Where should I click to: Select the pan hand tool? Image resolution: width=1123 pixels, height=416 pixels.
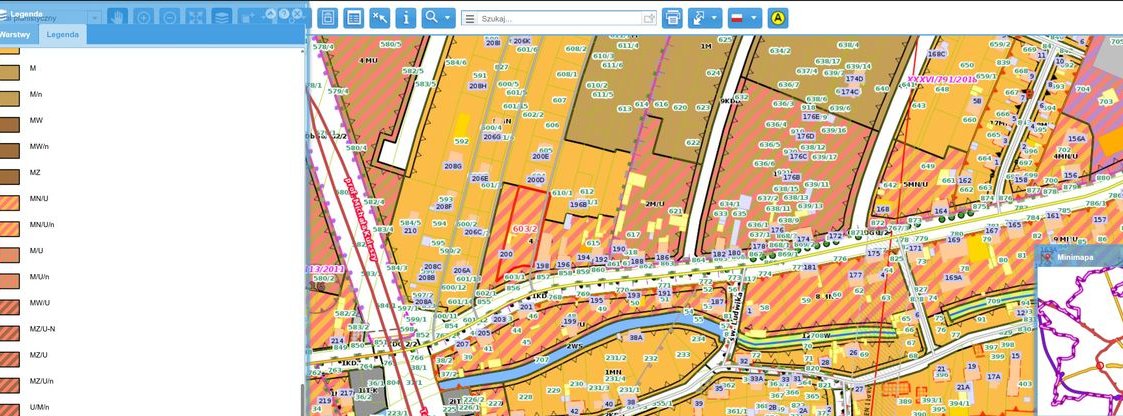pyautogui.click(x=118, y=17)
